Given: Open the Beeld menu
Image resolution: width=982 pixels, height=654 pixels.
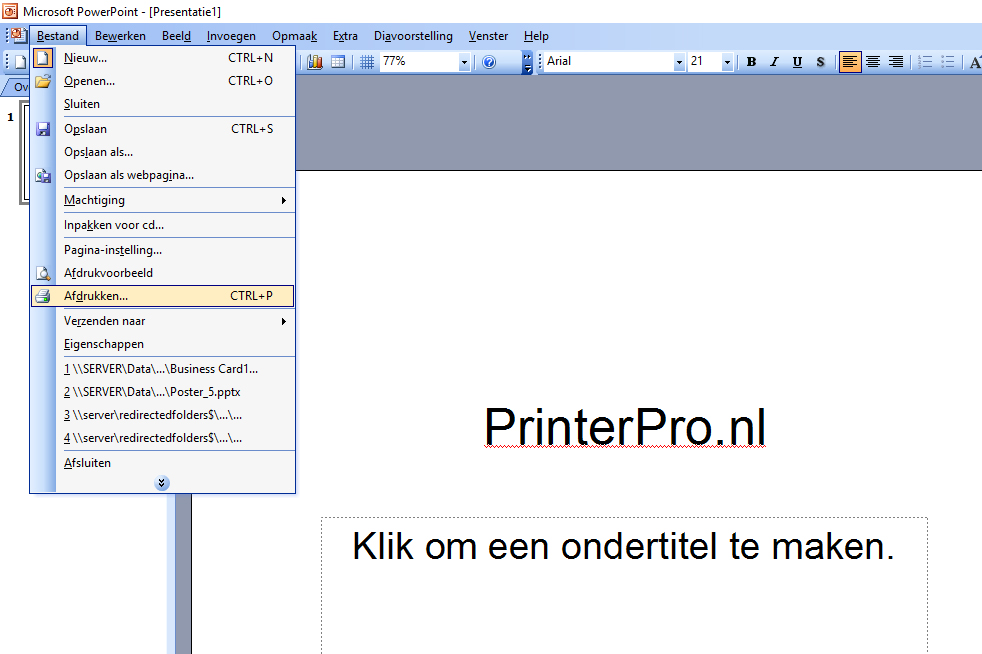Looking at the screenshot, I should pos(176,36).
